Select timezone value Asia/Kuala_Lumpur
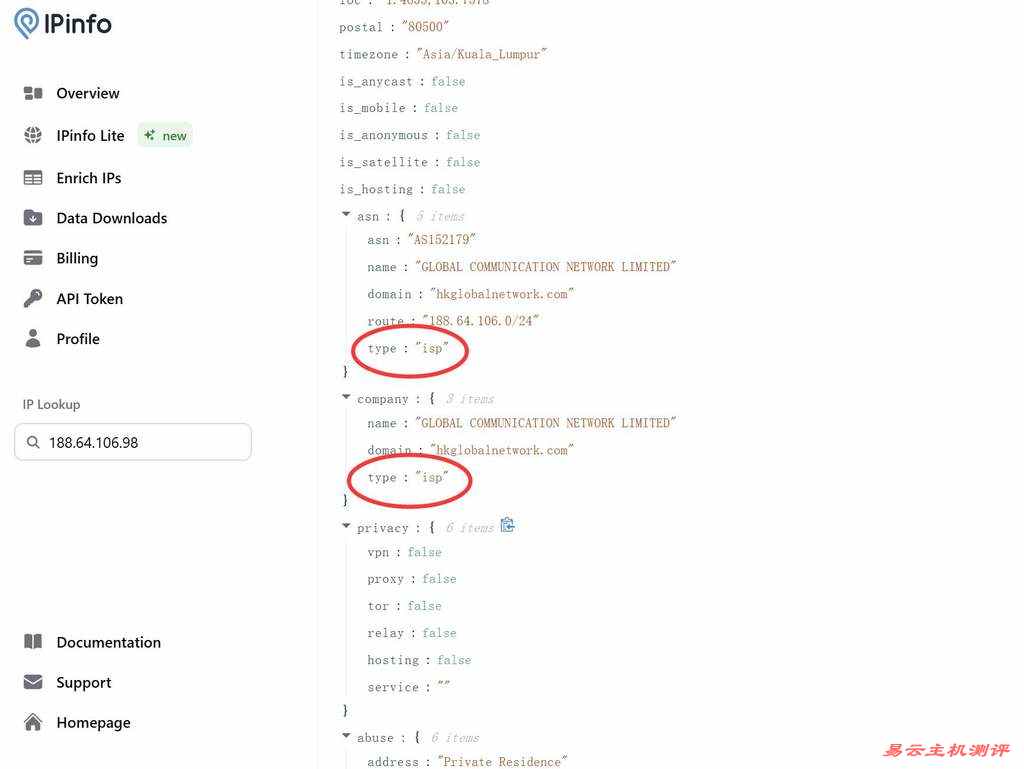1024x769 pixels. pyautogui.click(x=481, y=54)
